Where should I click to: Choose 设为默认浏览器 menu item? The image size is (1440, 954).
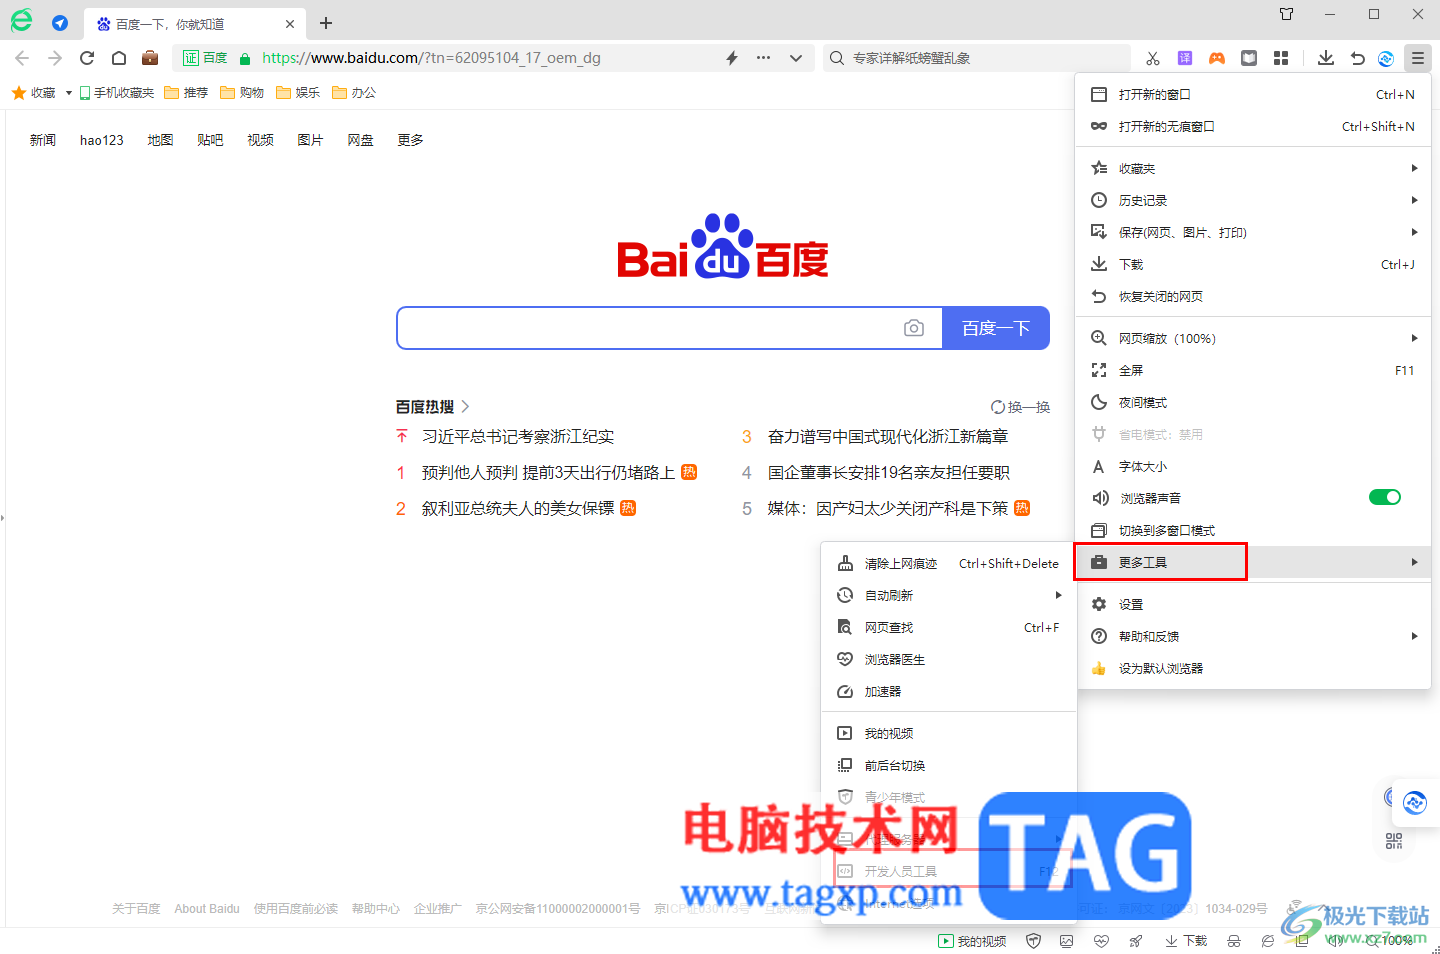pos(1253,668)
